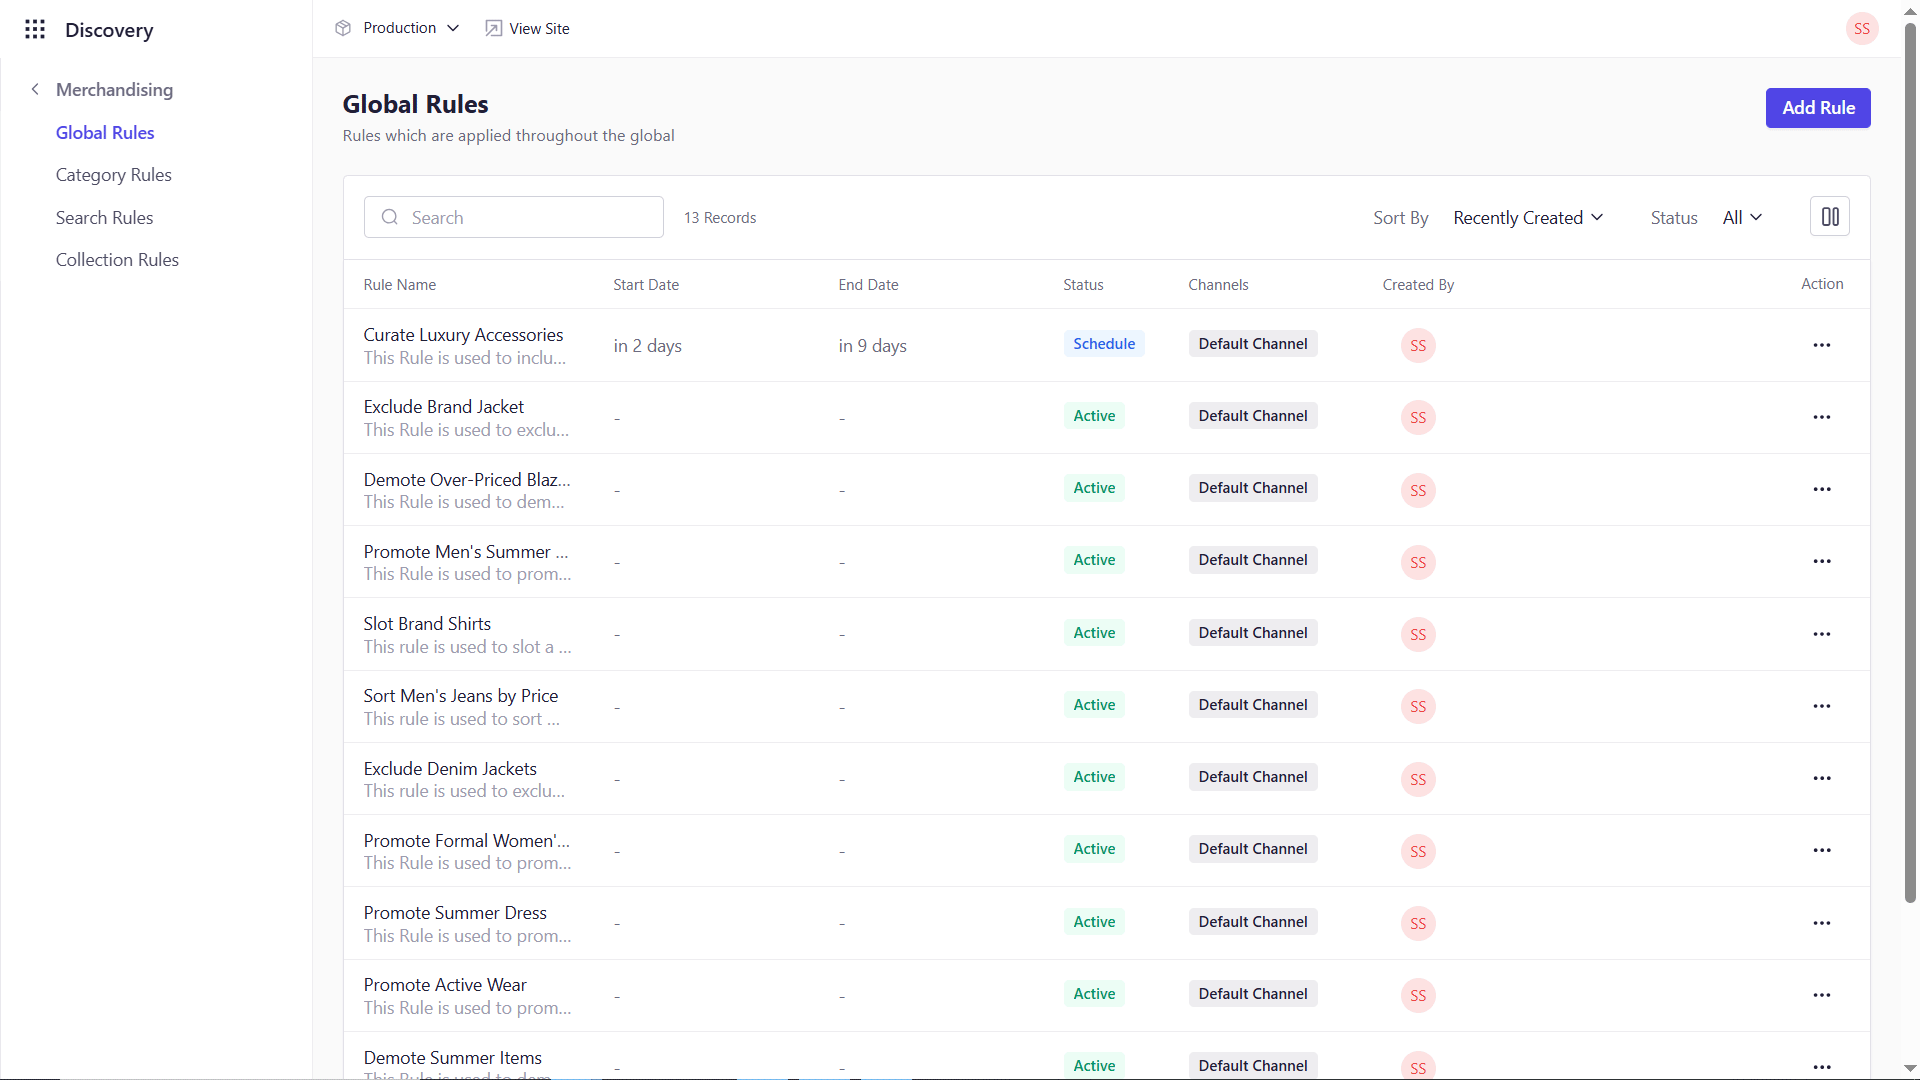Open the SS user avatar in header
The image size is (1920, 1080).
1861,28
